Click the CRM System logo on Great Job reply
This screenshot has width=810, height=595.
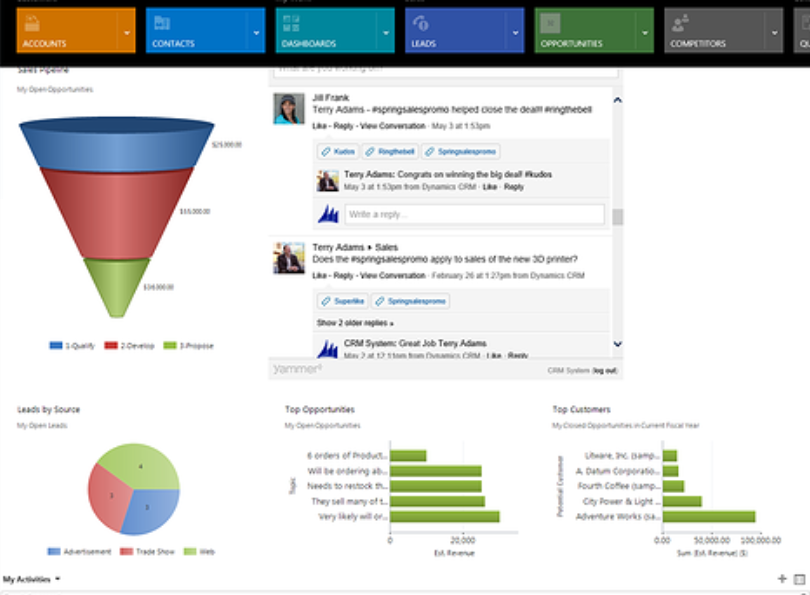pyautogui.click(x=328, y=349)
